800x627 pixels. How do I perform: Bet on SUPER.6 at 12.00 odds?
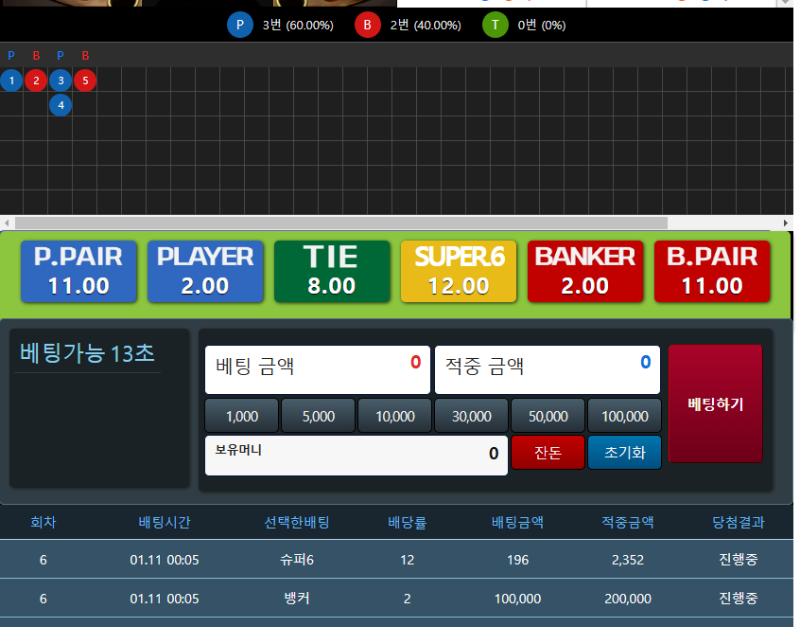coord(459,271)
